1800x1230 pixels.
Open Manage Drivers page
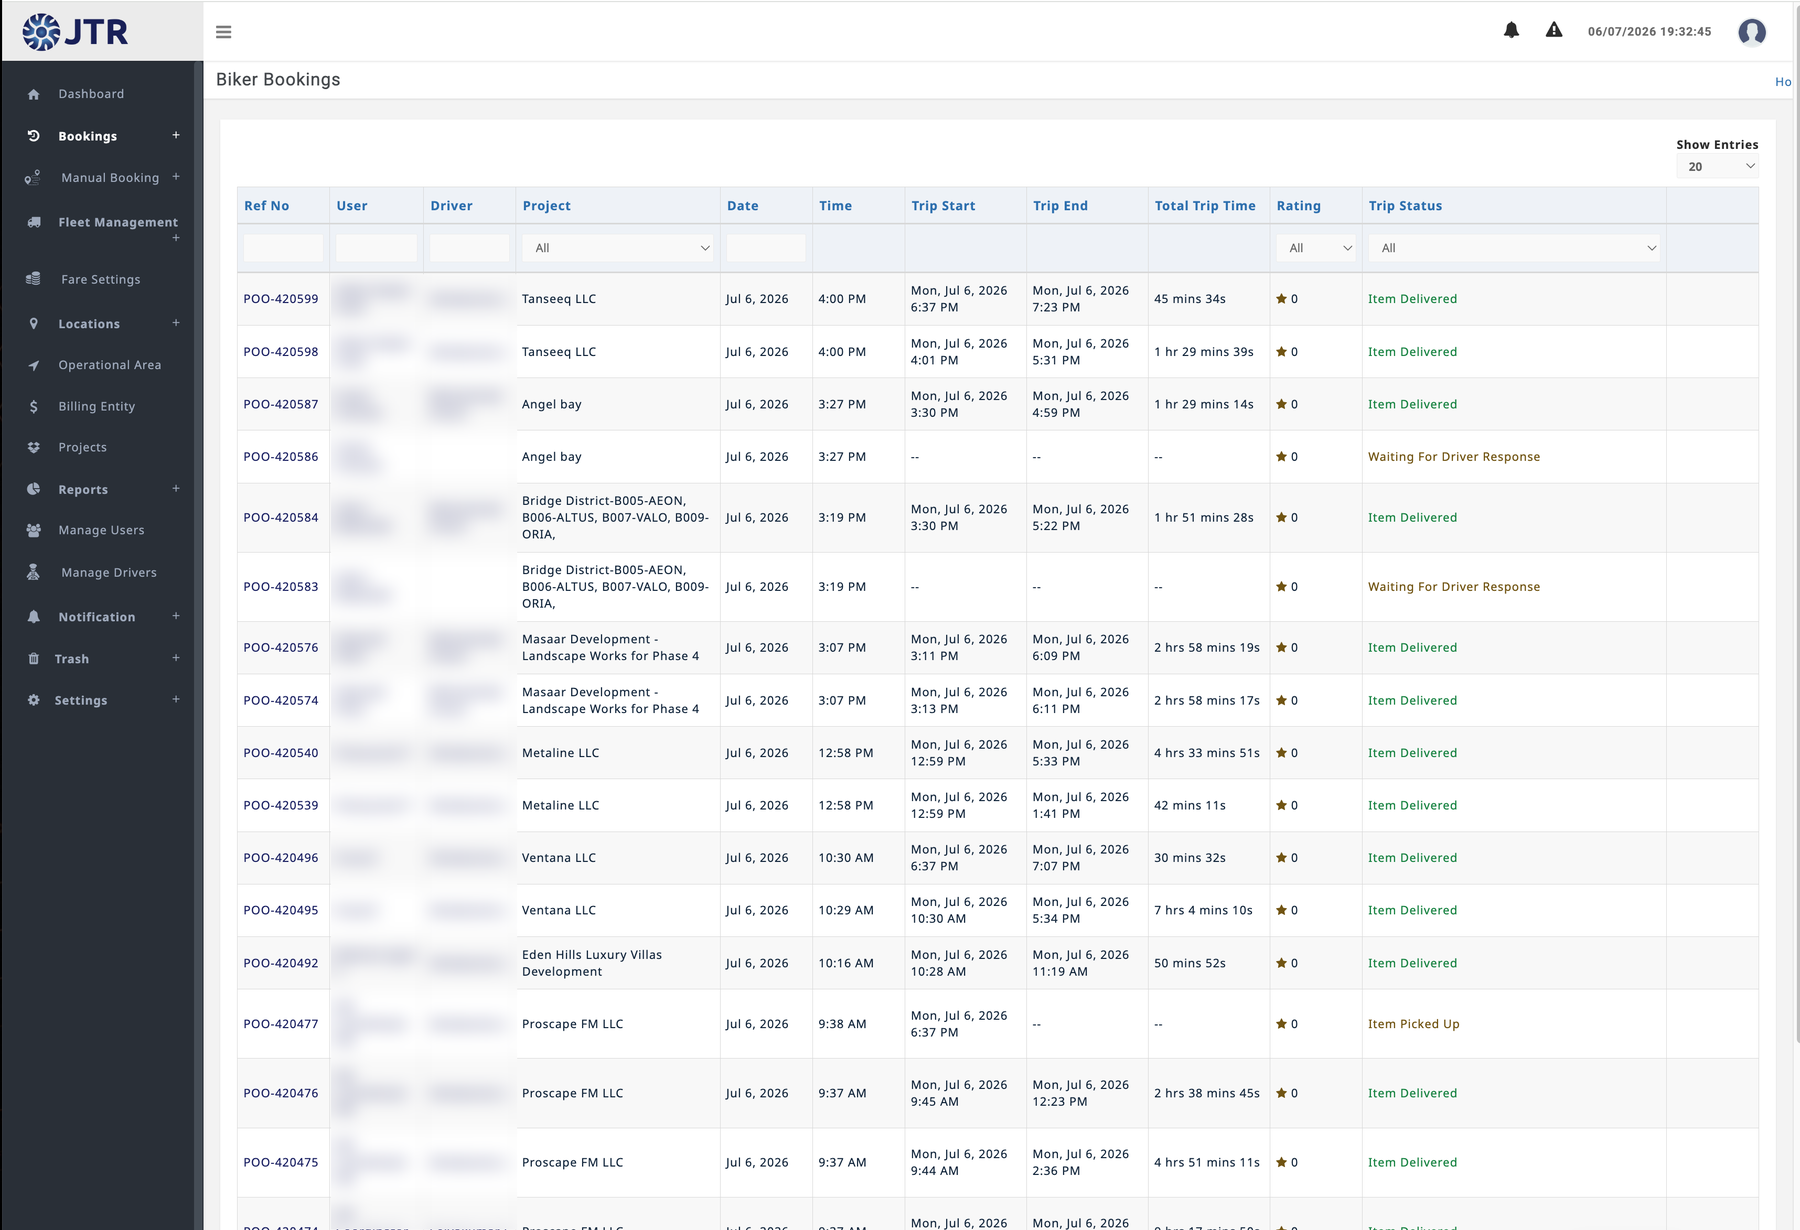point(109,573)
